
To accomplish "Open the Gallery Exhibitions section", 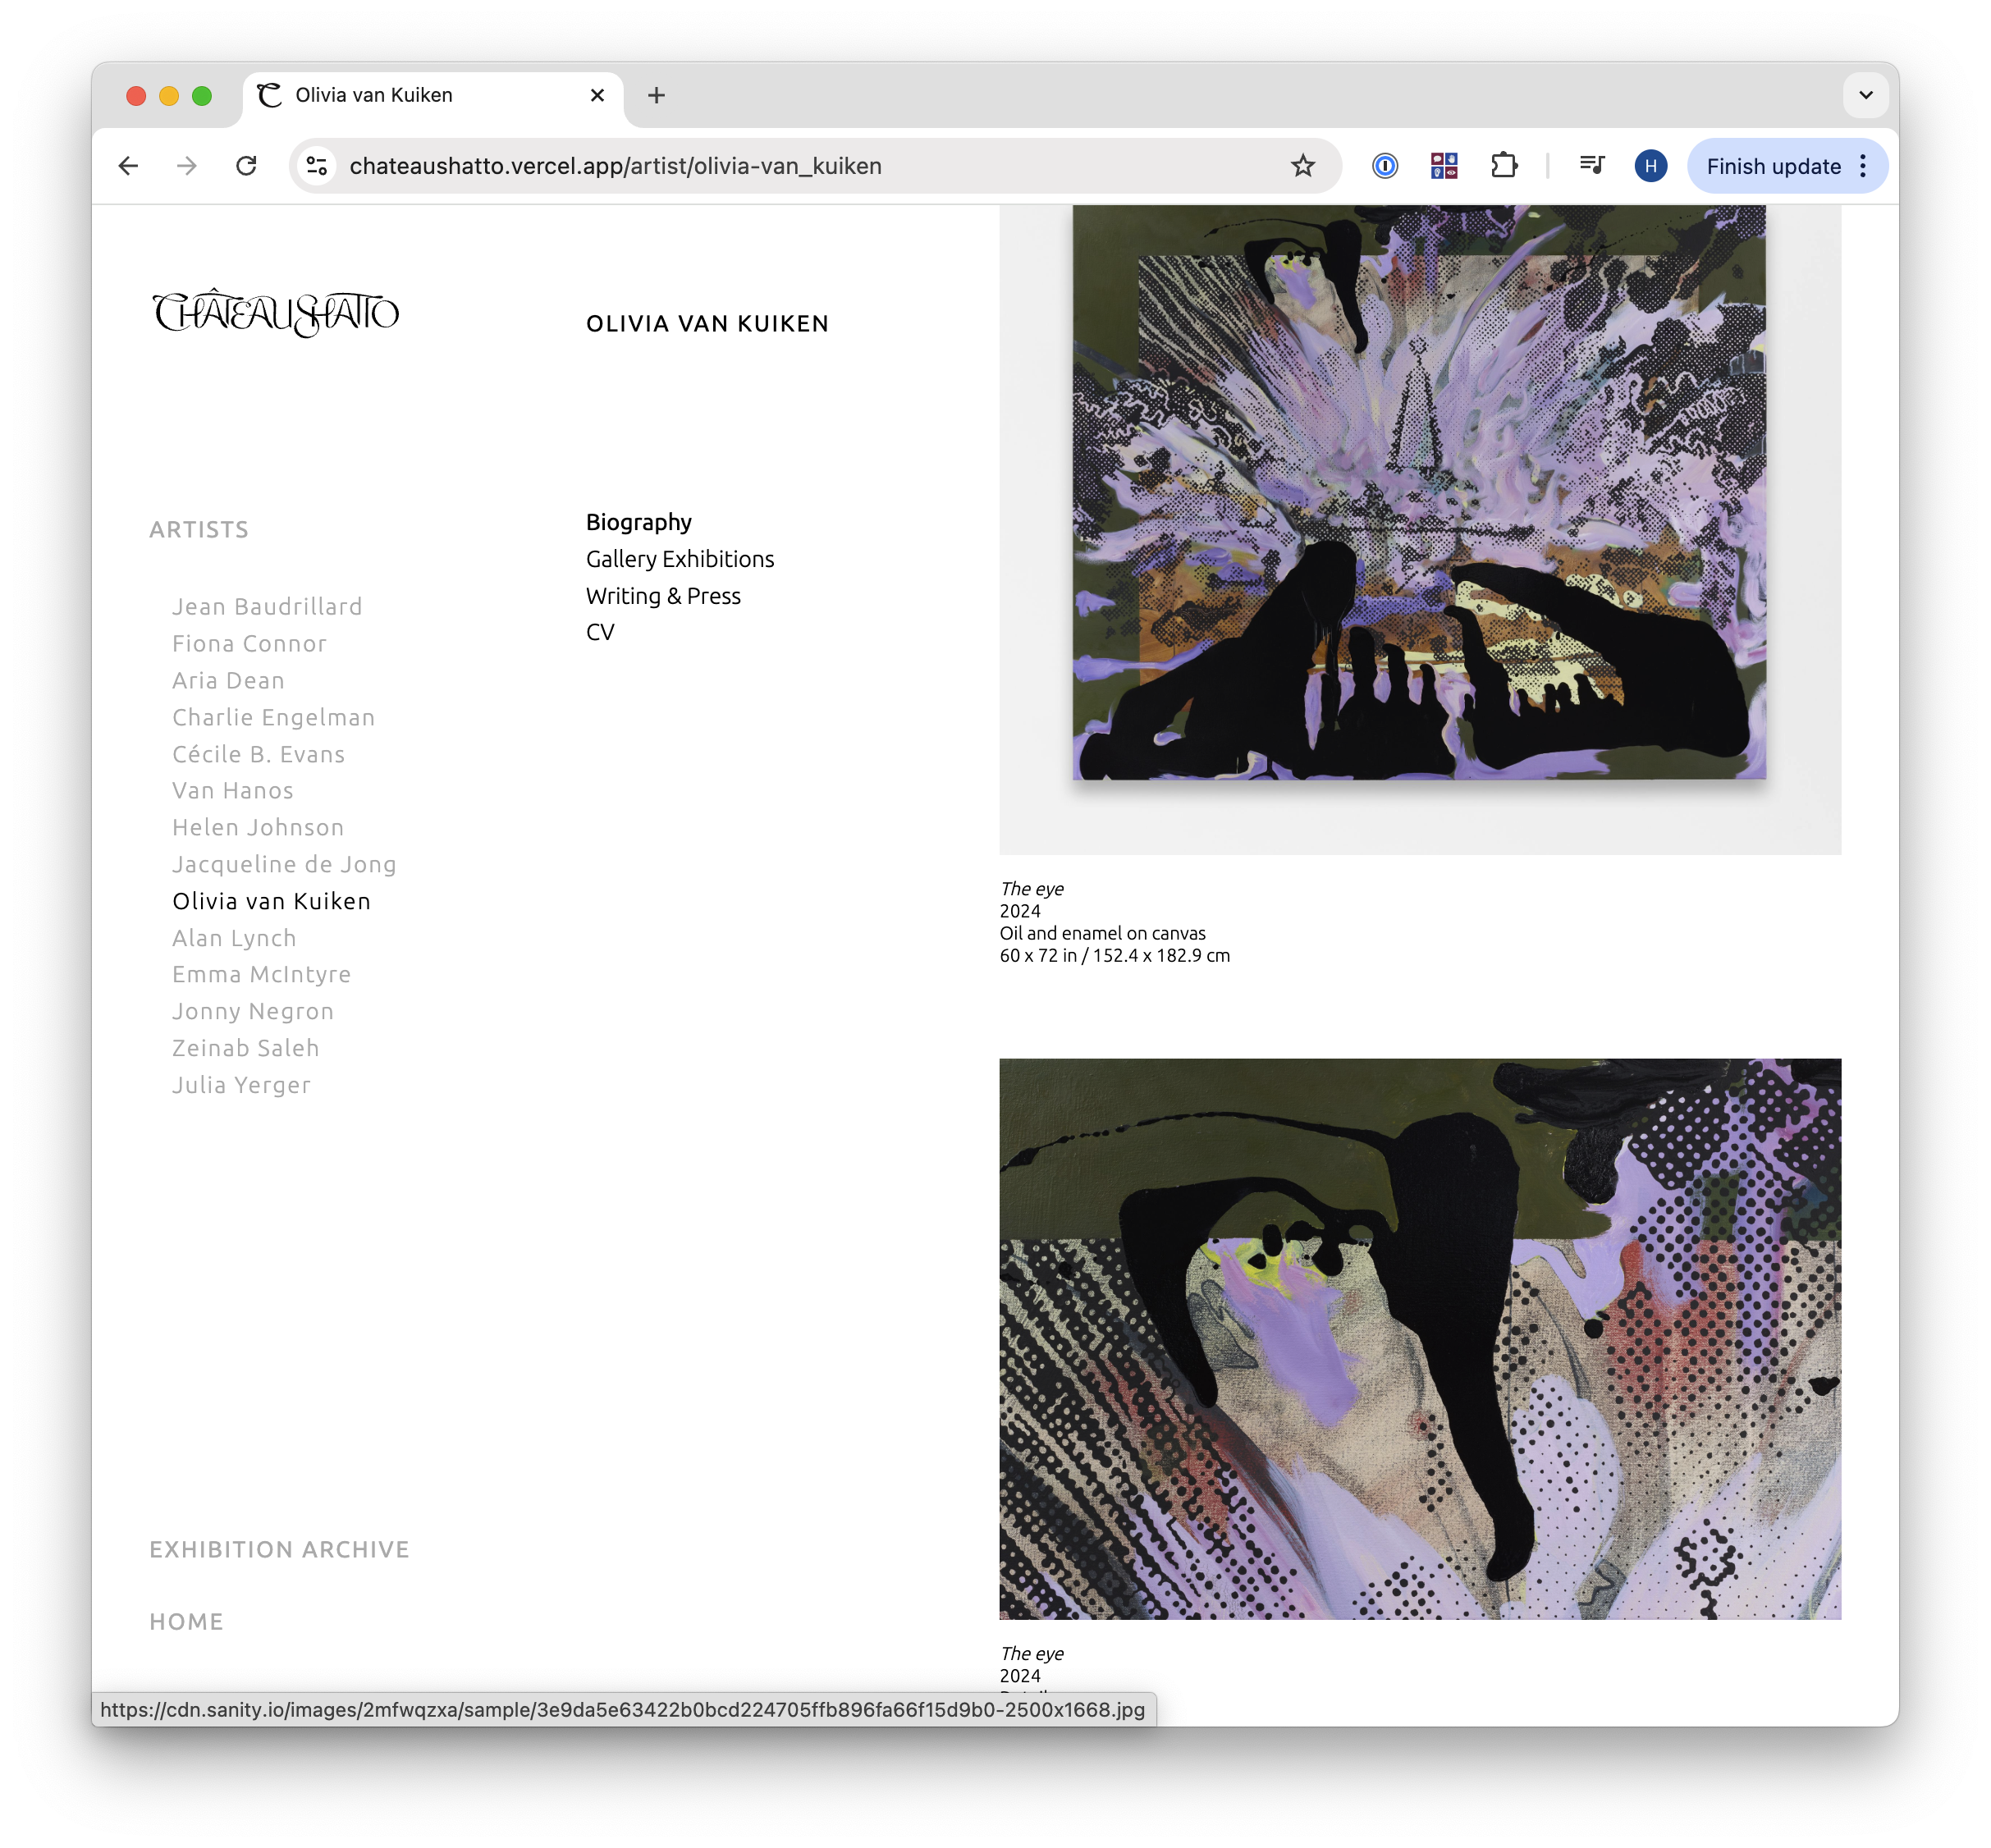I will coord(680,559).
